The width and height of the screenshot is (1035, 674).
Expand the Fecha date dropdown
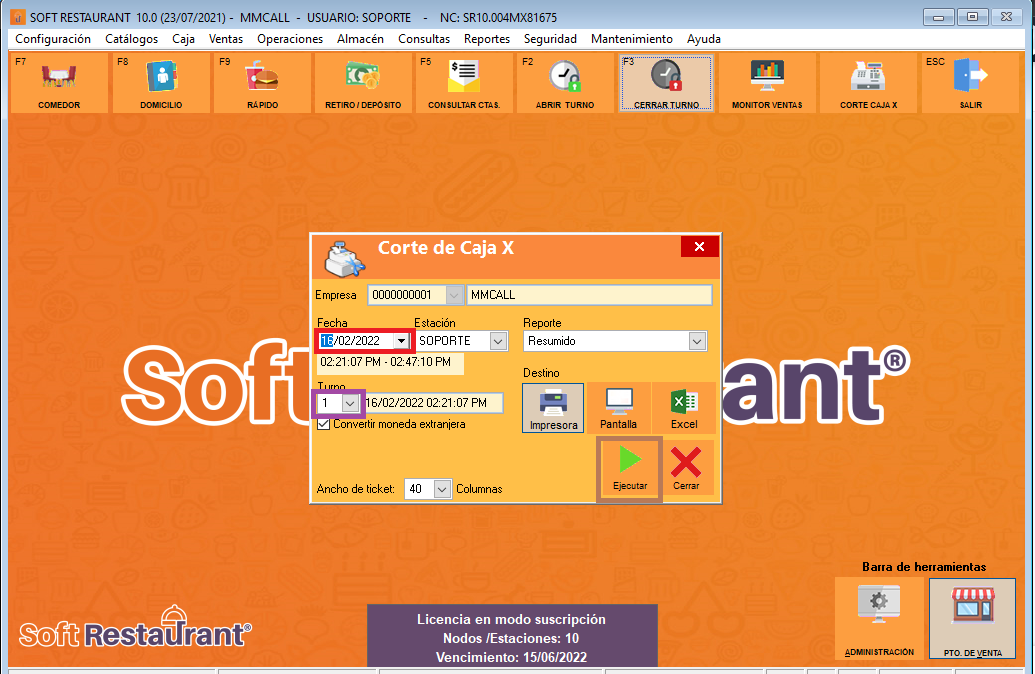(x=402, y=341)
